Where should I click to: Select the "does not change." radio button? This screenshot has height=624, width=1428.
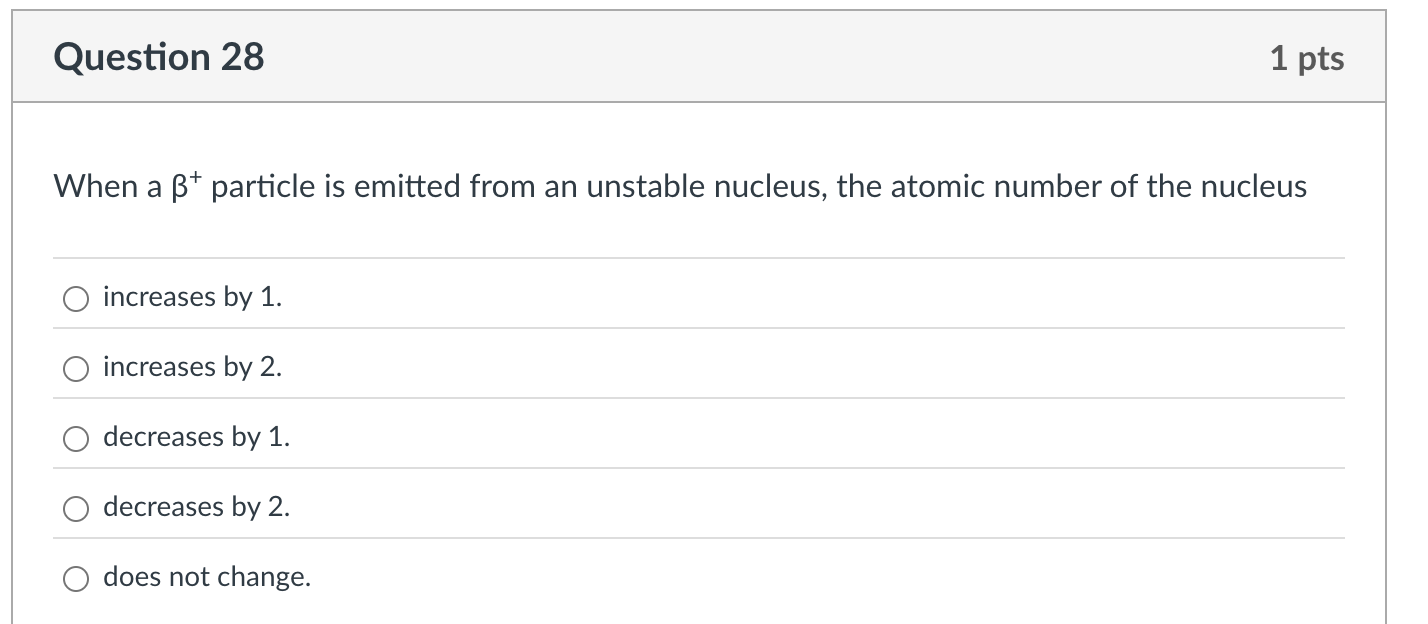(x=75, y=578)
